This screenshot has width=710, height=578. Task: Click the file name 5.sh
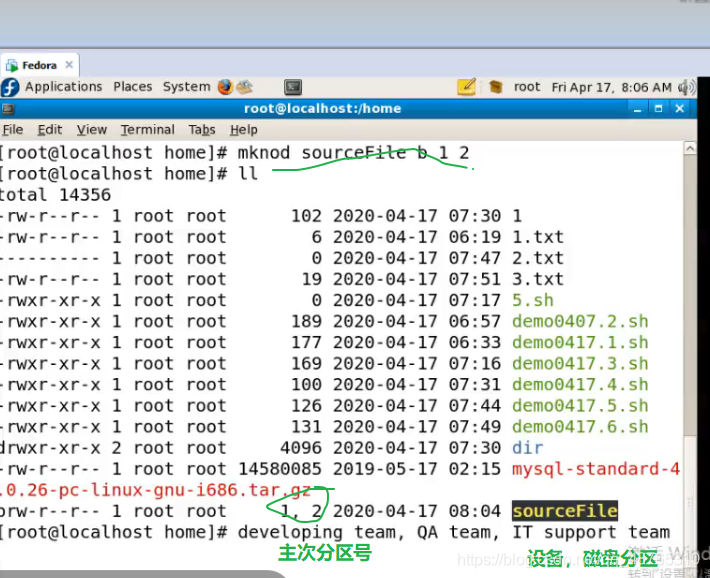pyautogui.click(x=533, y=300)
